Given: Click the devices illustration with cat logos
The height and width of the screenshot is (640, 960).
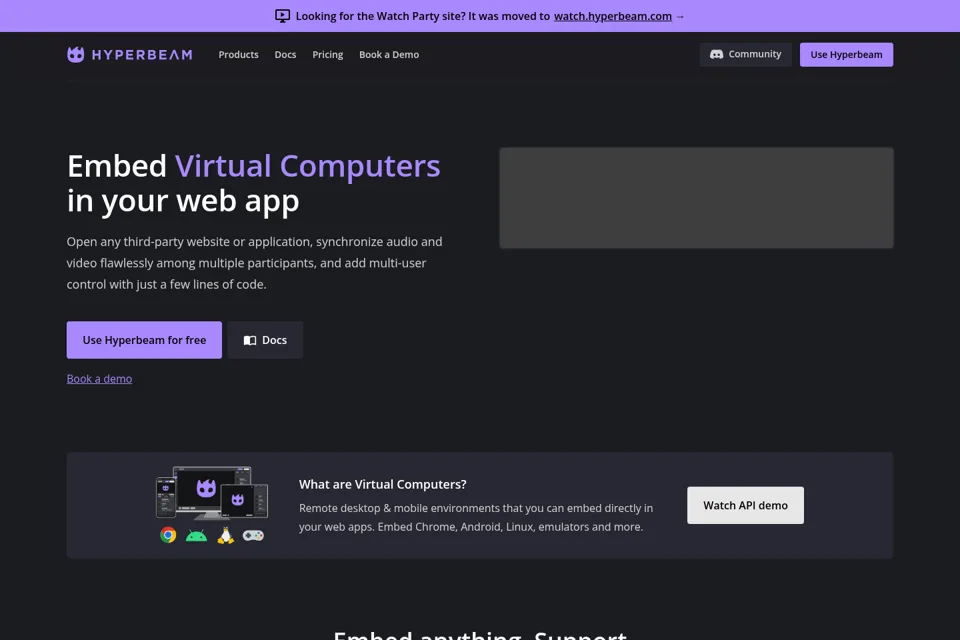Looking at the screenshot, I should point(212,492).
